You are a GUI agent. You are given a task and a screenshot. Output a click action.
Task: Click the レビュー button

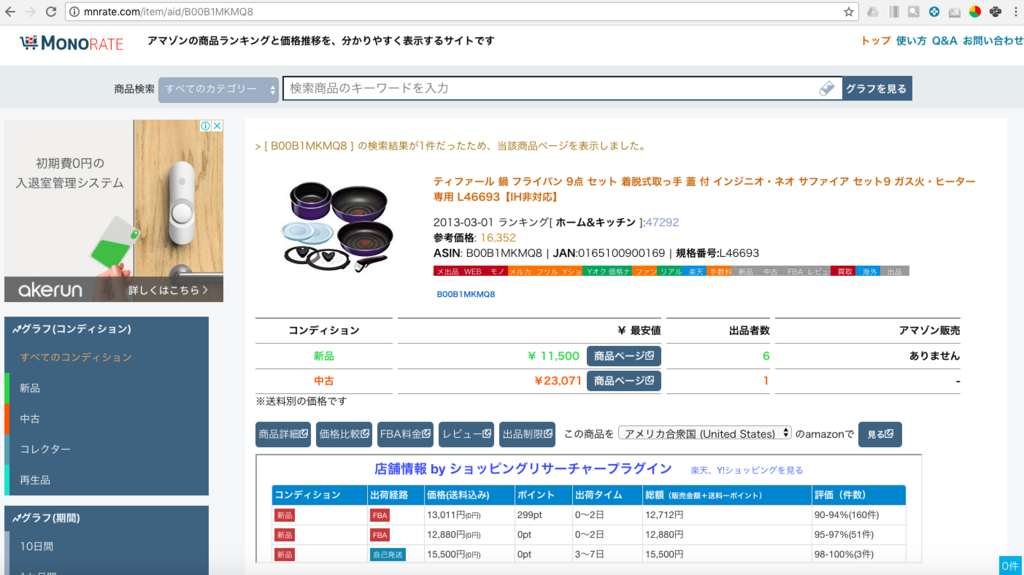pyautogui.click(x=466, y=434)
